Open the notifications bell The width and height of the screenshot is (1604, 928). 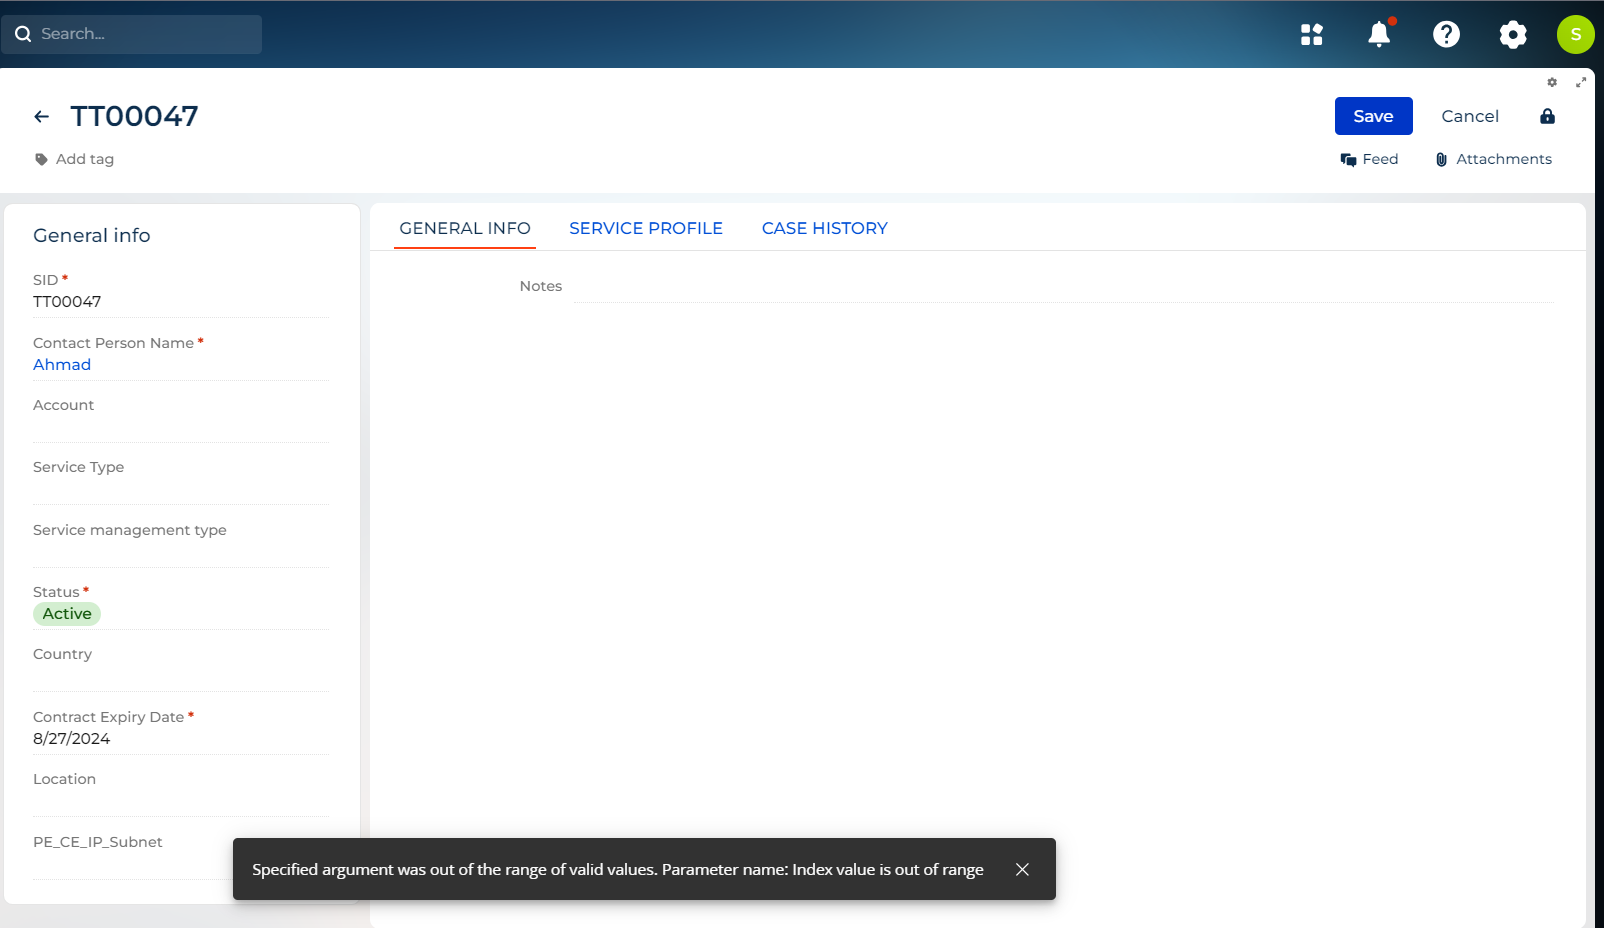click(x=1379, y=35)
